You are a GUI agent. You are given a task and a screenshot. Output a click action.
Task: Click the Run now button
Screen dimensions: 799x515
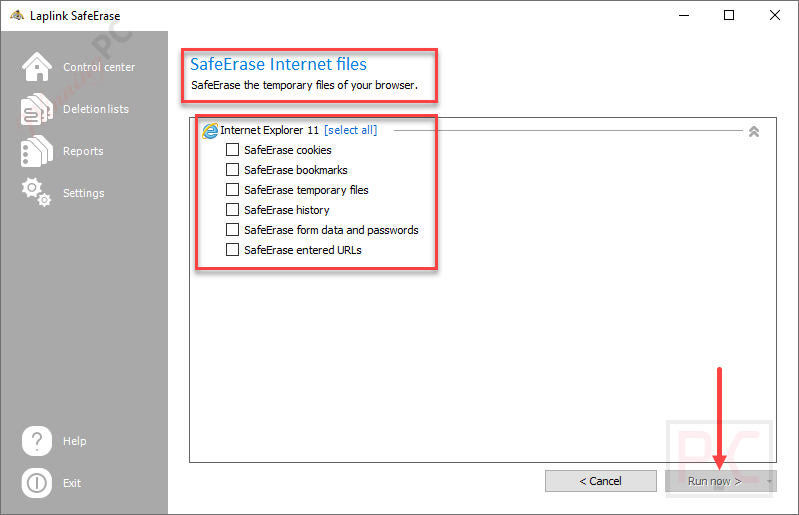click(714, 481)
